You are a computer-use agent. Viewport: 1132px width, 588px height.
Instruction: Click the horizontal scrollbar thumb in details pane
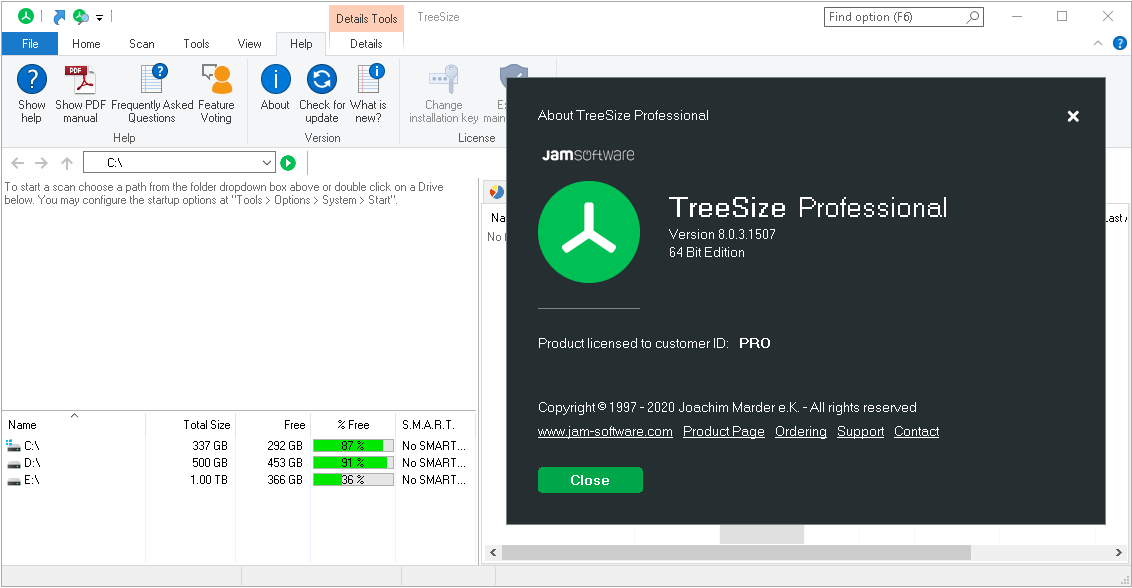click(x=736, y=553)
